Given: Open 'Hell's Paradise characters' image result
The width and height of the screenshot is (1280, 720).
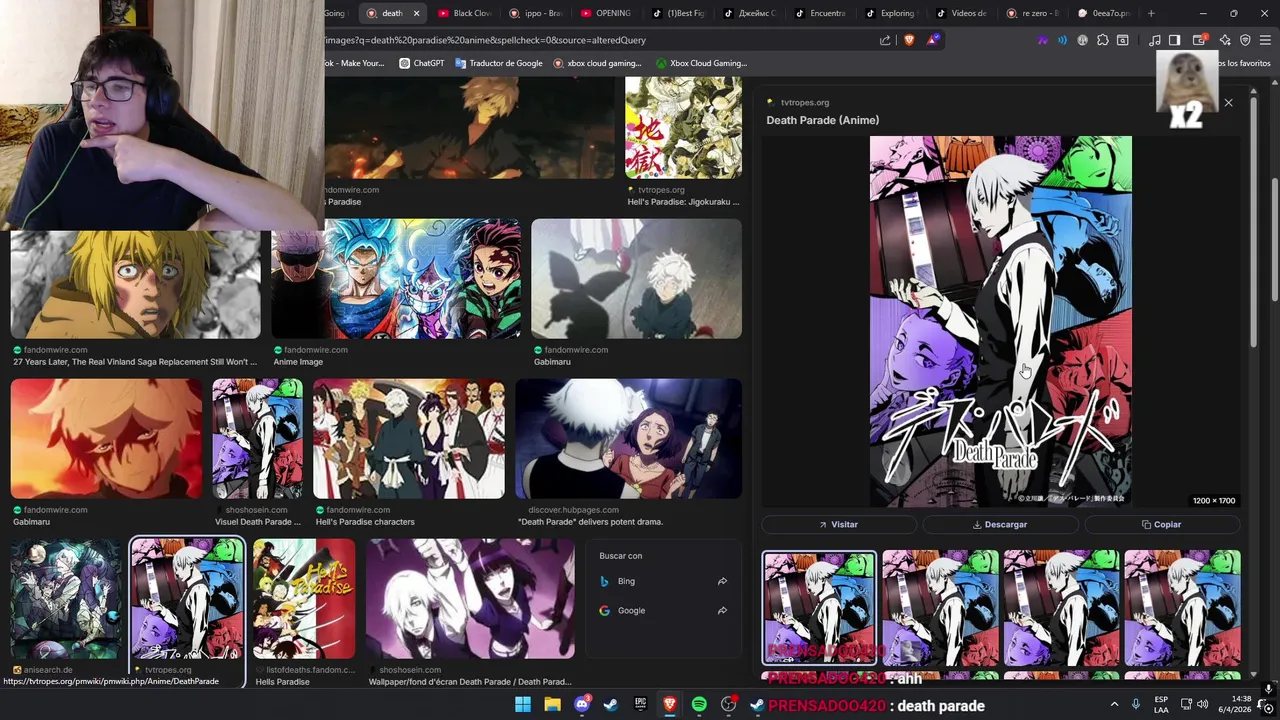Looking at the screenshot, I should tap(409, 438).
